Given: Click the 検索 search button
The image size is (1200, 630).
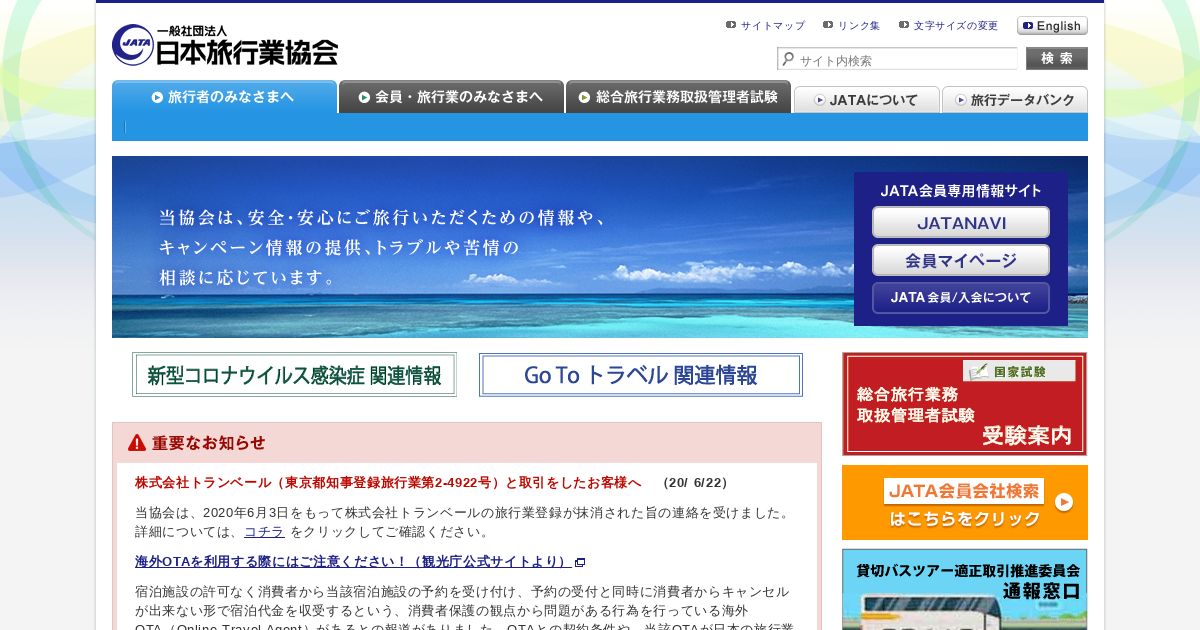Looking at the screenshot, I should (x=1057, y=59).
